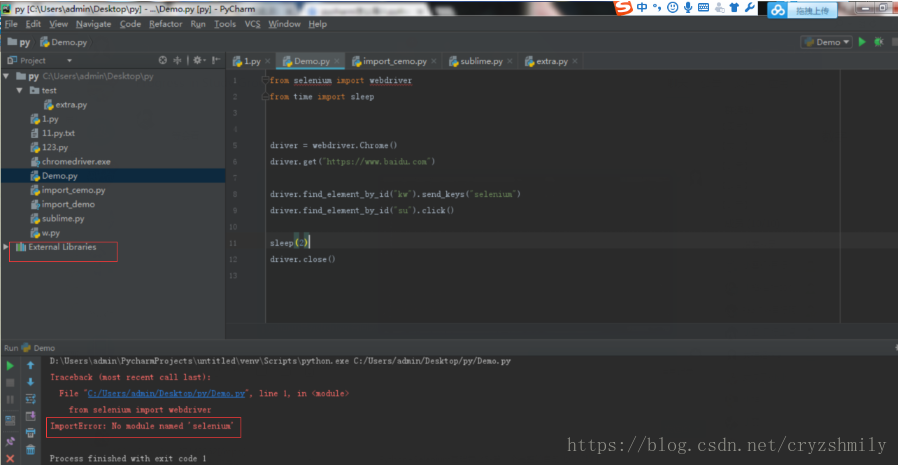Run Demo using the top toolbar green arrow
The image size is (898, 465).
862,42
